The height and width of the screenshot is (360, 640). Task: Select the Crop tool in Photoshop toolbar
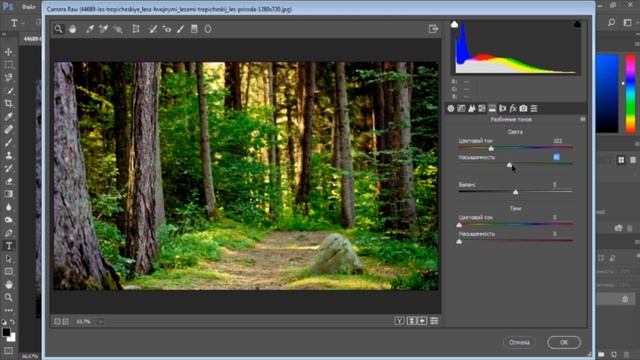point(9,104)
